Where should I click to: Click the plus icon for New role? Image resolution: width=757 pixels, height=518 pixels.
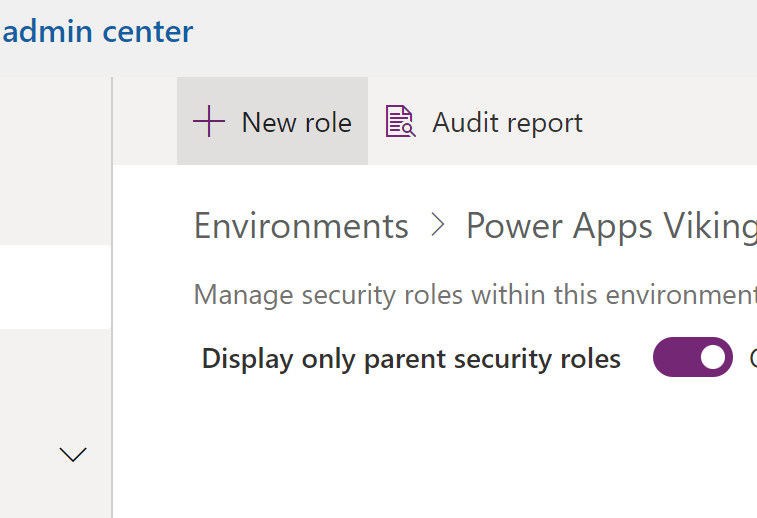pyautogui.click(x=208, y=122)
